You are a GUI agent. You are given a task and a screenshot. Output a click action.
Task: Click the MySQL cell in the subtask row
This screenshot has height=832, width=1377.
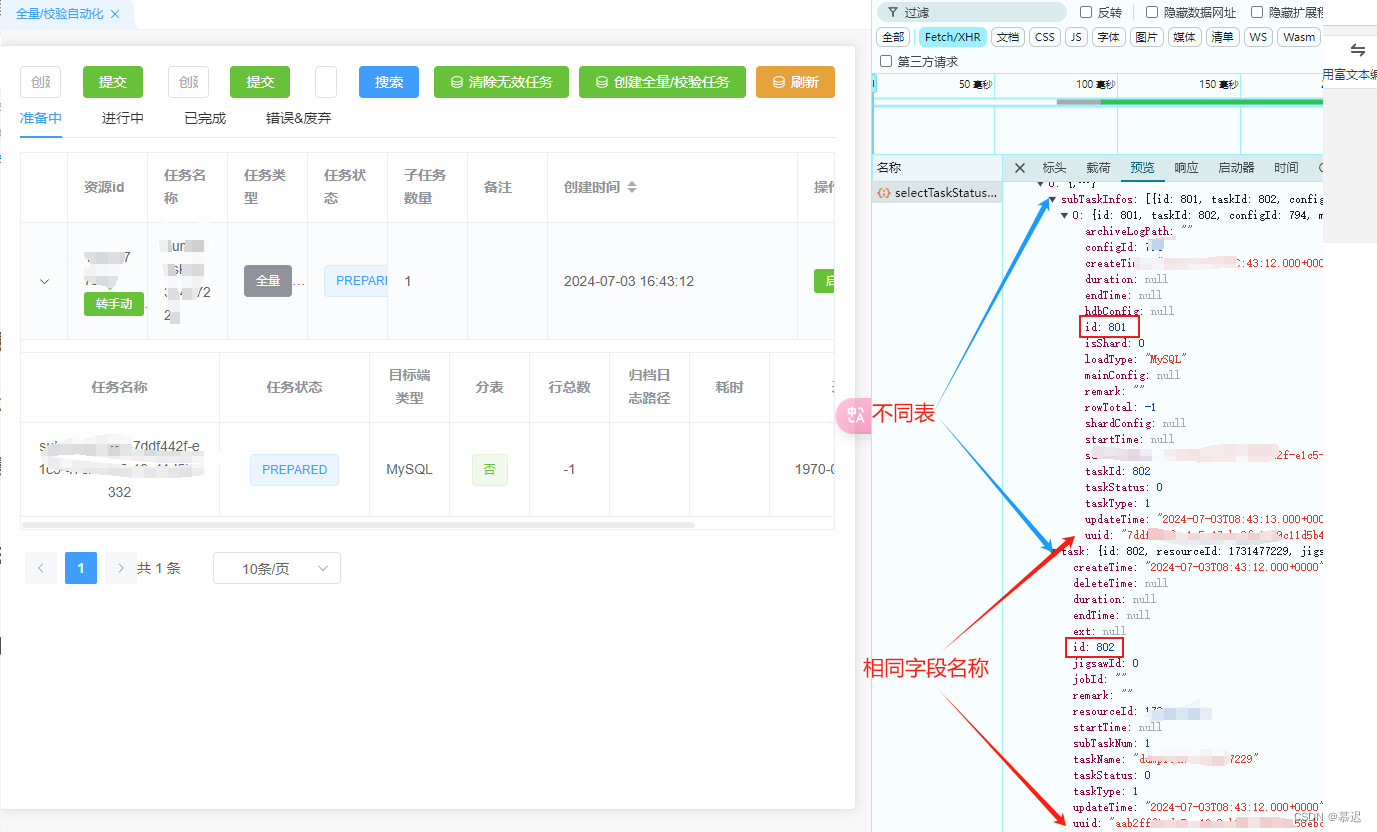coord(409,469)
